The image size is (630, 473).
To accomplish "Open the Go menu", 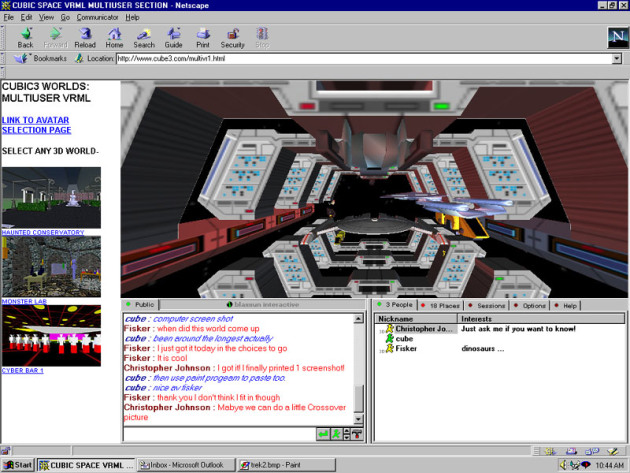I will point(65,17).
